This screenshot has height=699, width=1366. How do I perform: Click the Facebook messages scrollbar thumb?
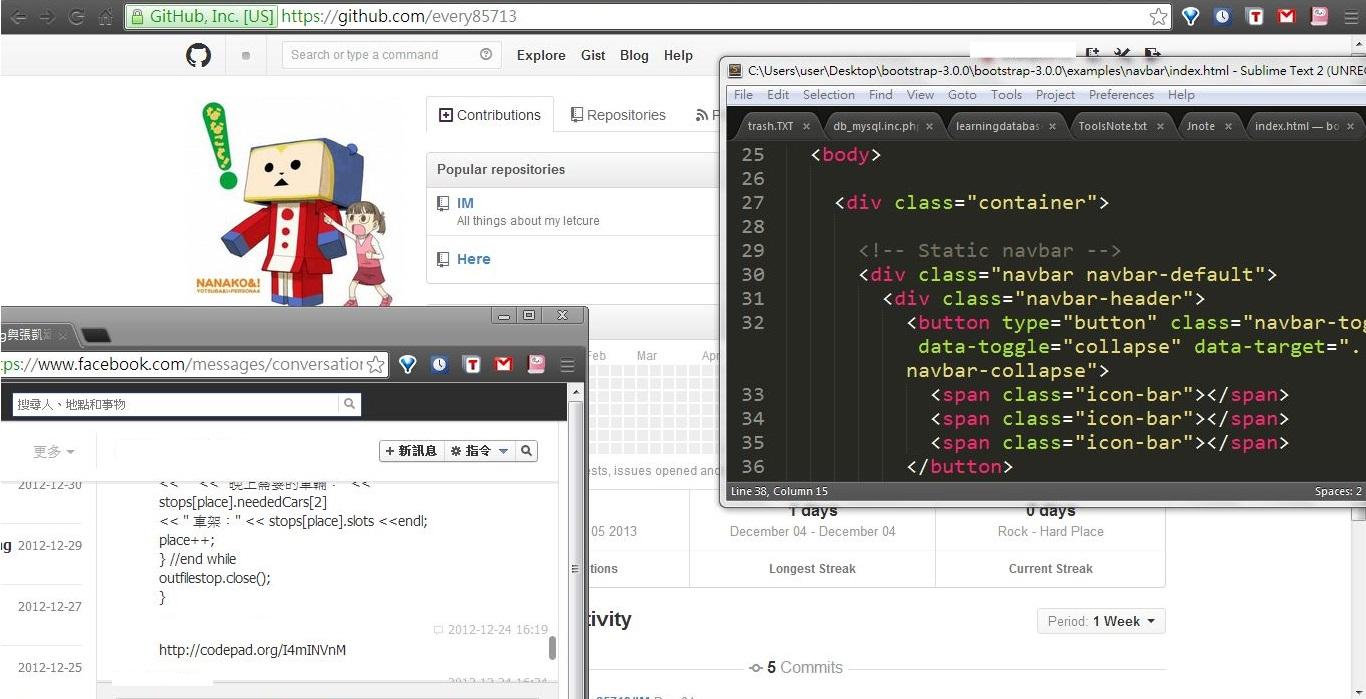pos(552,649)
